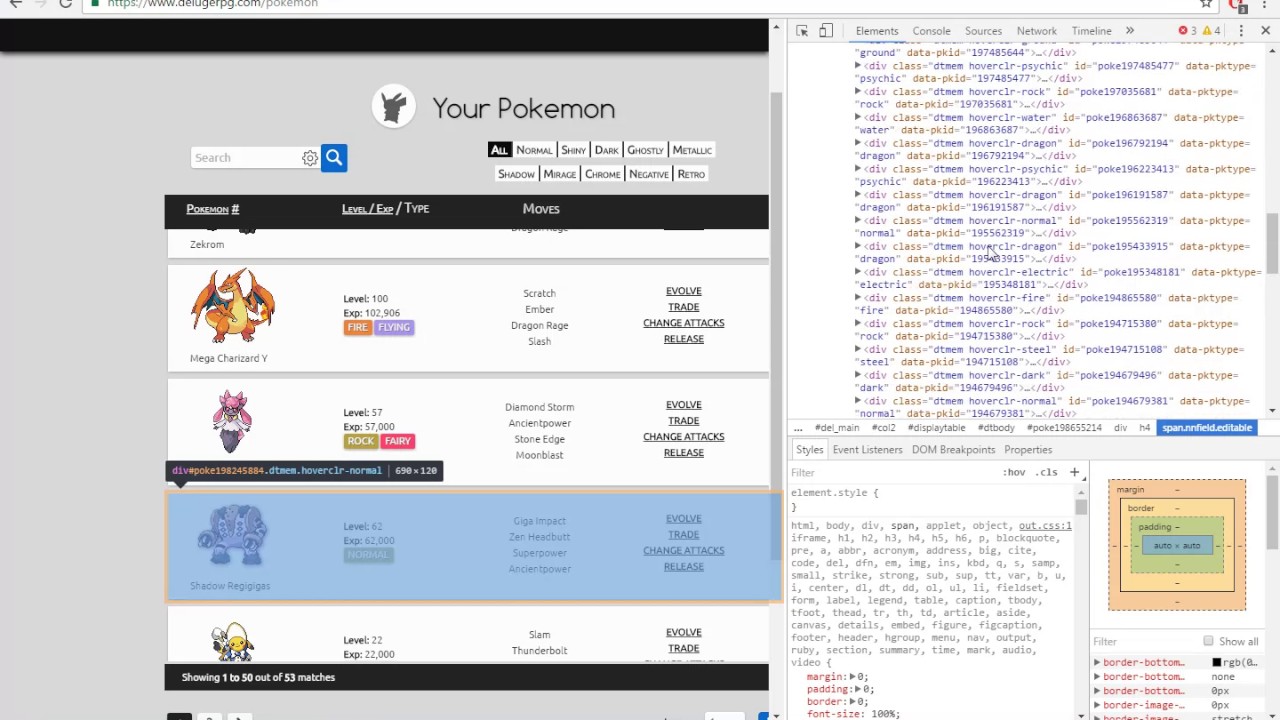Click Shadow Regigigas sprite
Image resolution: width=1280 pixels, height=720 pixels.
[232, 536]
